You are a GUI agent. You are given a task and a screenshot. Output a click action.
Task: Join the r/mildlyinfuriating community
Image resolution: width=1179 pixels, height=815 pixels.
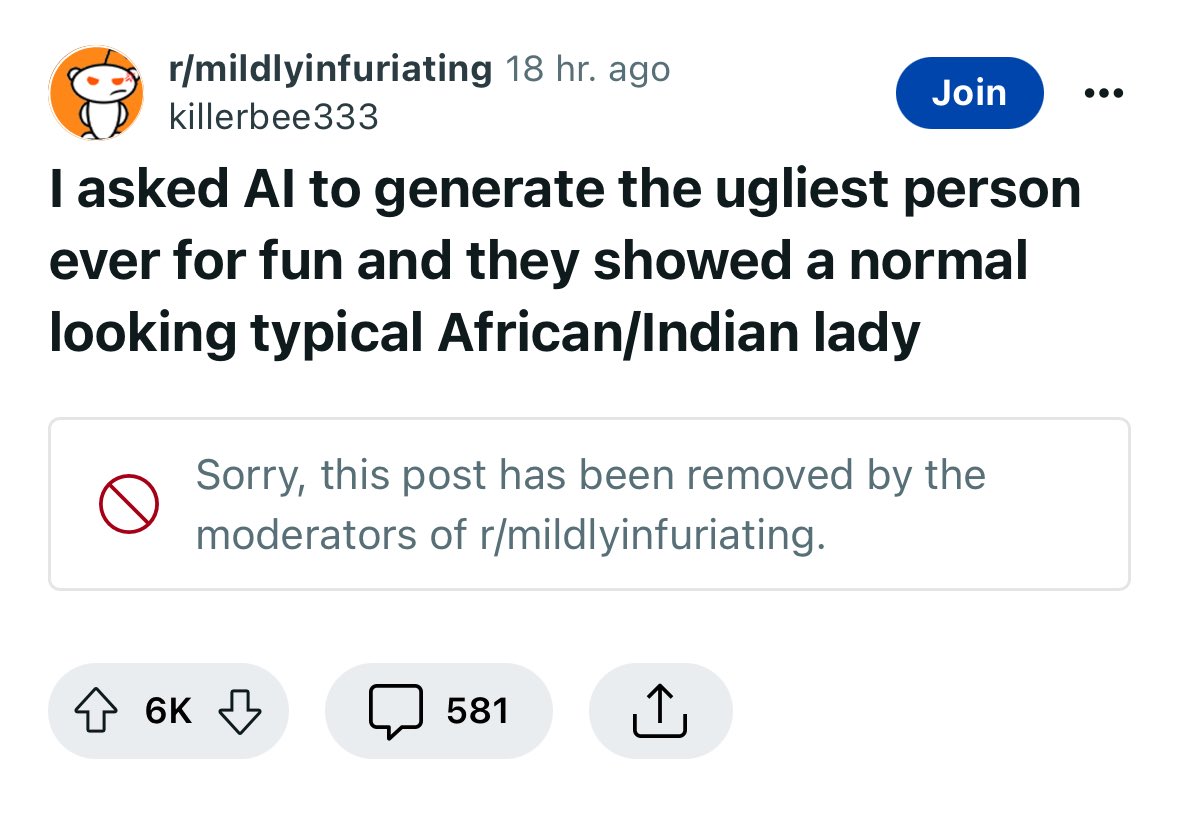tap(969, 93)
